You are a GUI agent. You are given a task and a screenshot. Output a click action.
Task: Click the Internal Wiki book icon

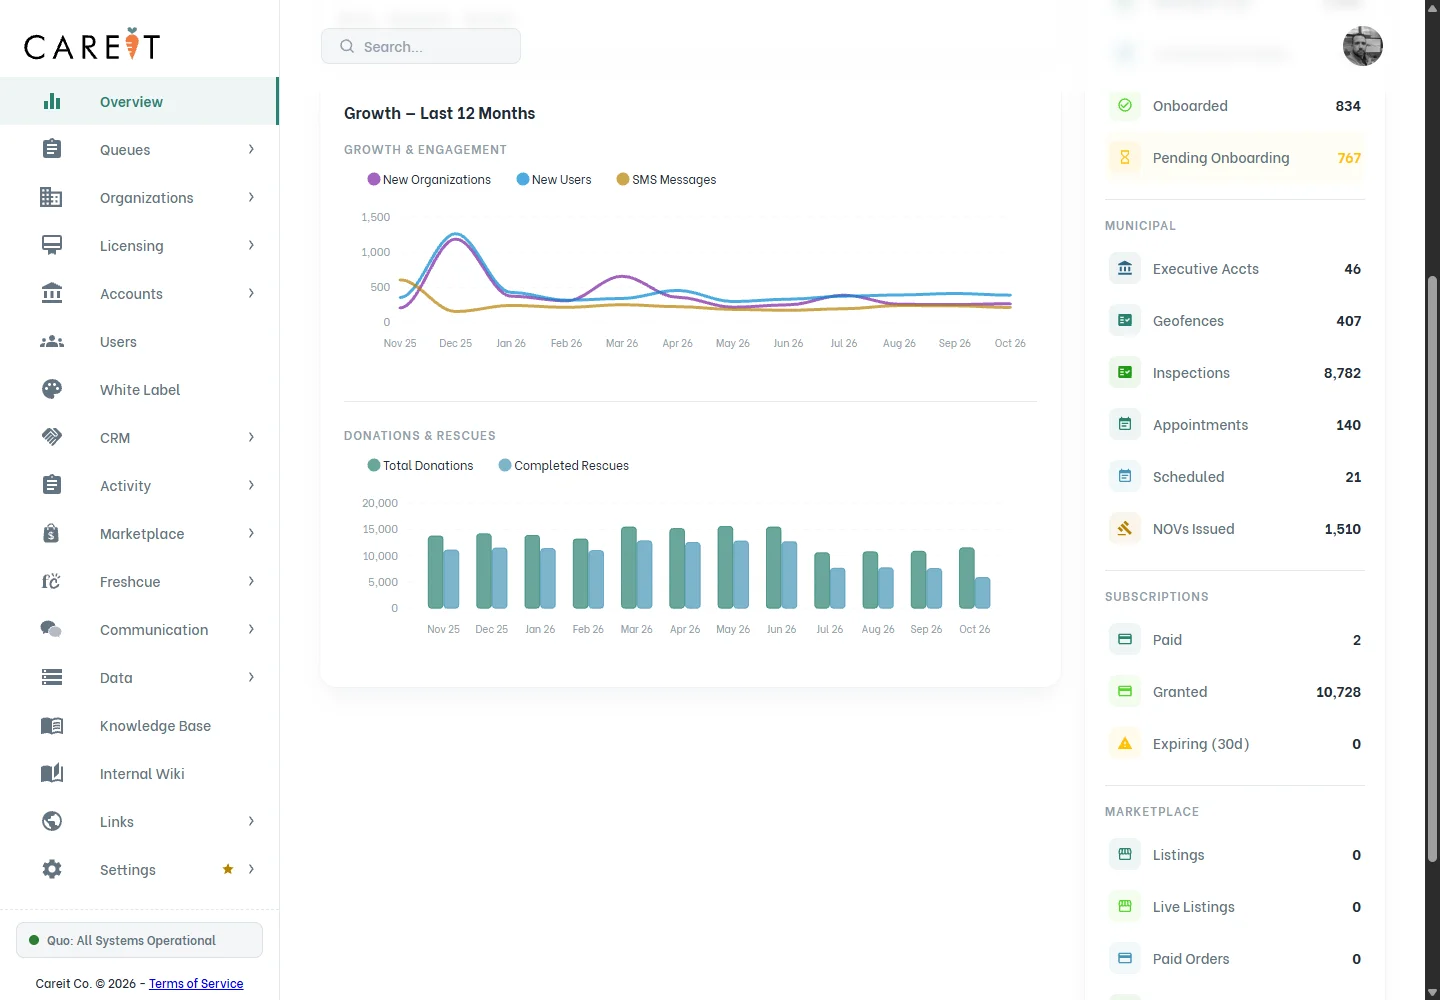coord(52,773)
